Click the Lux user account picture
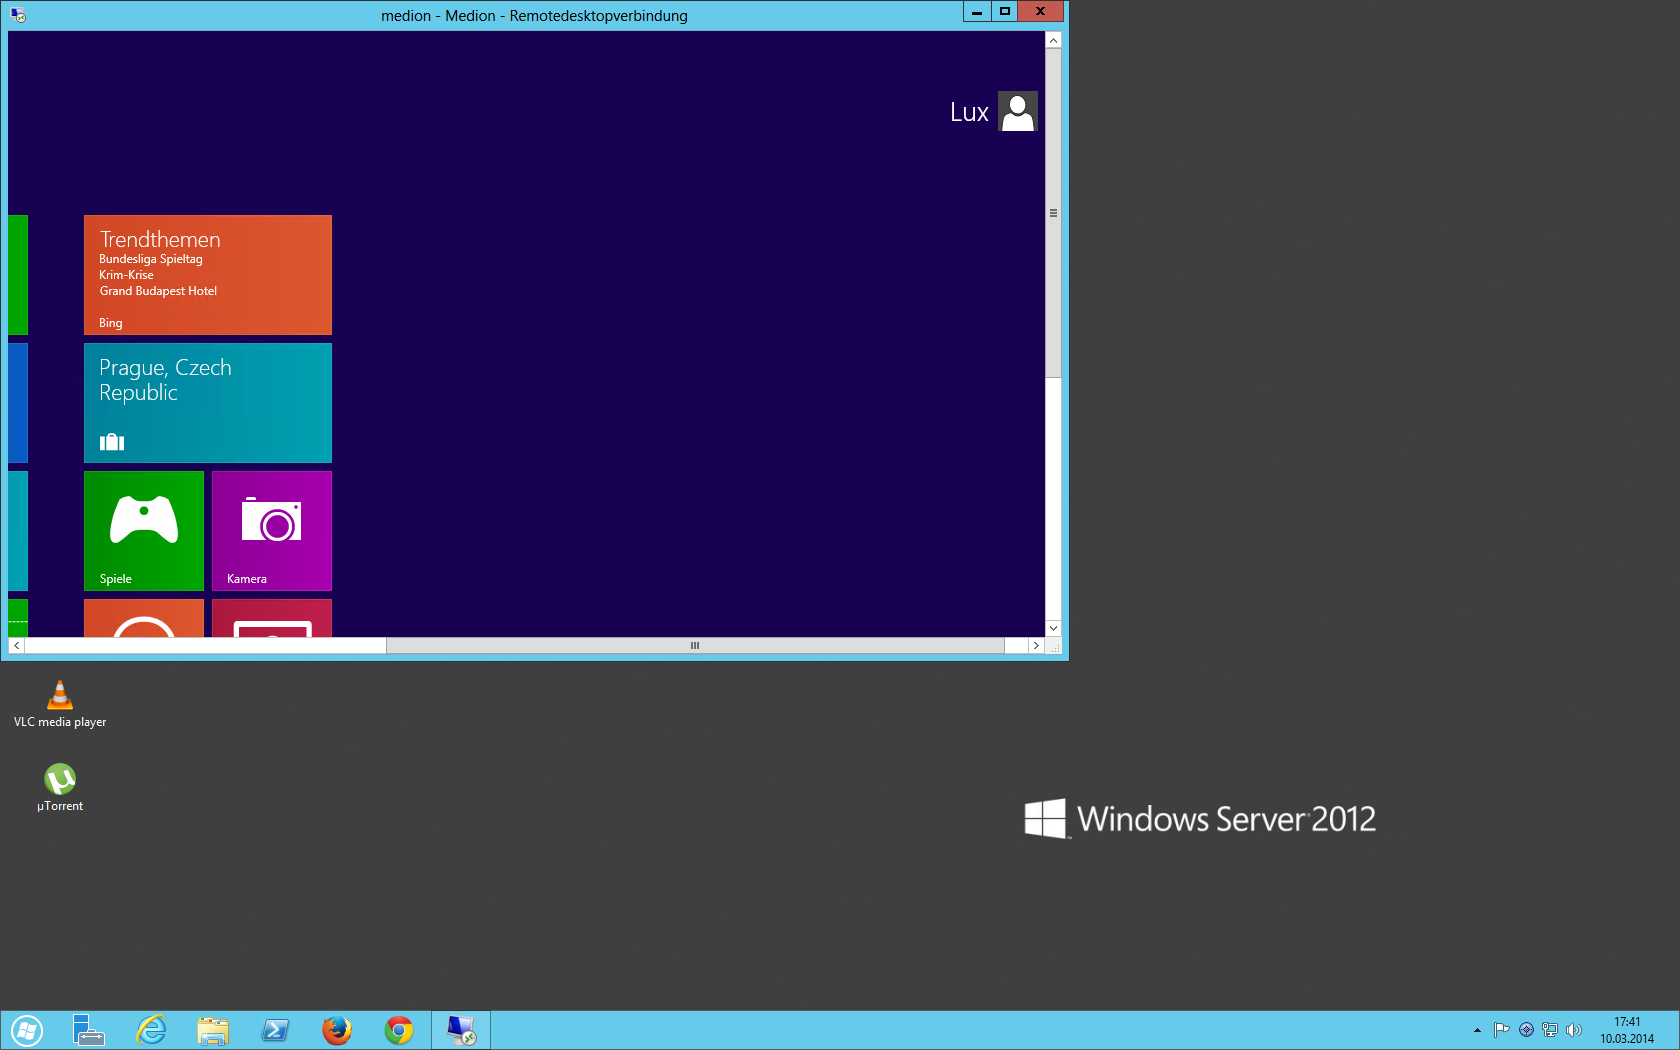This screenshot has width=1680, height=1050. click(x=1018, y=112)
